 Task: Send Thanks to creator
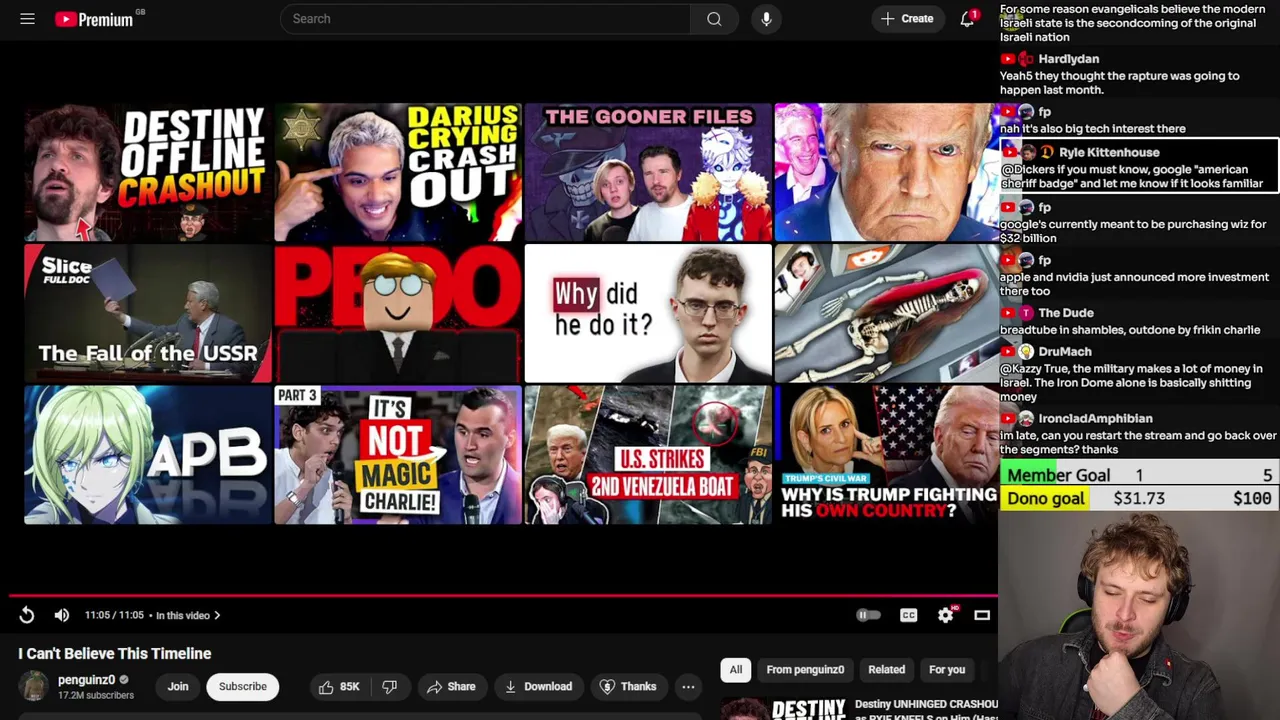coord(628,687)
